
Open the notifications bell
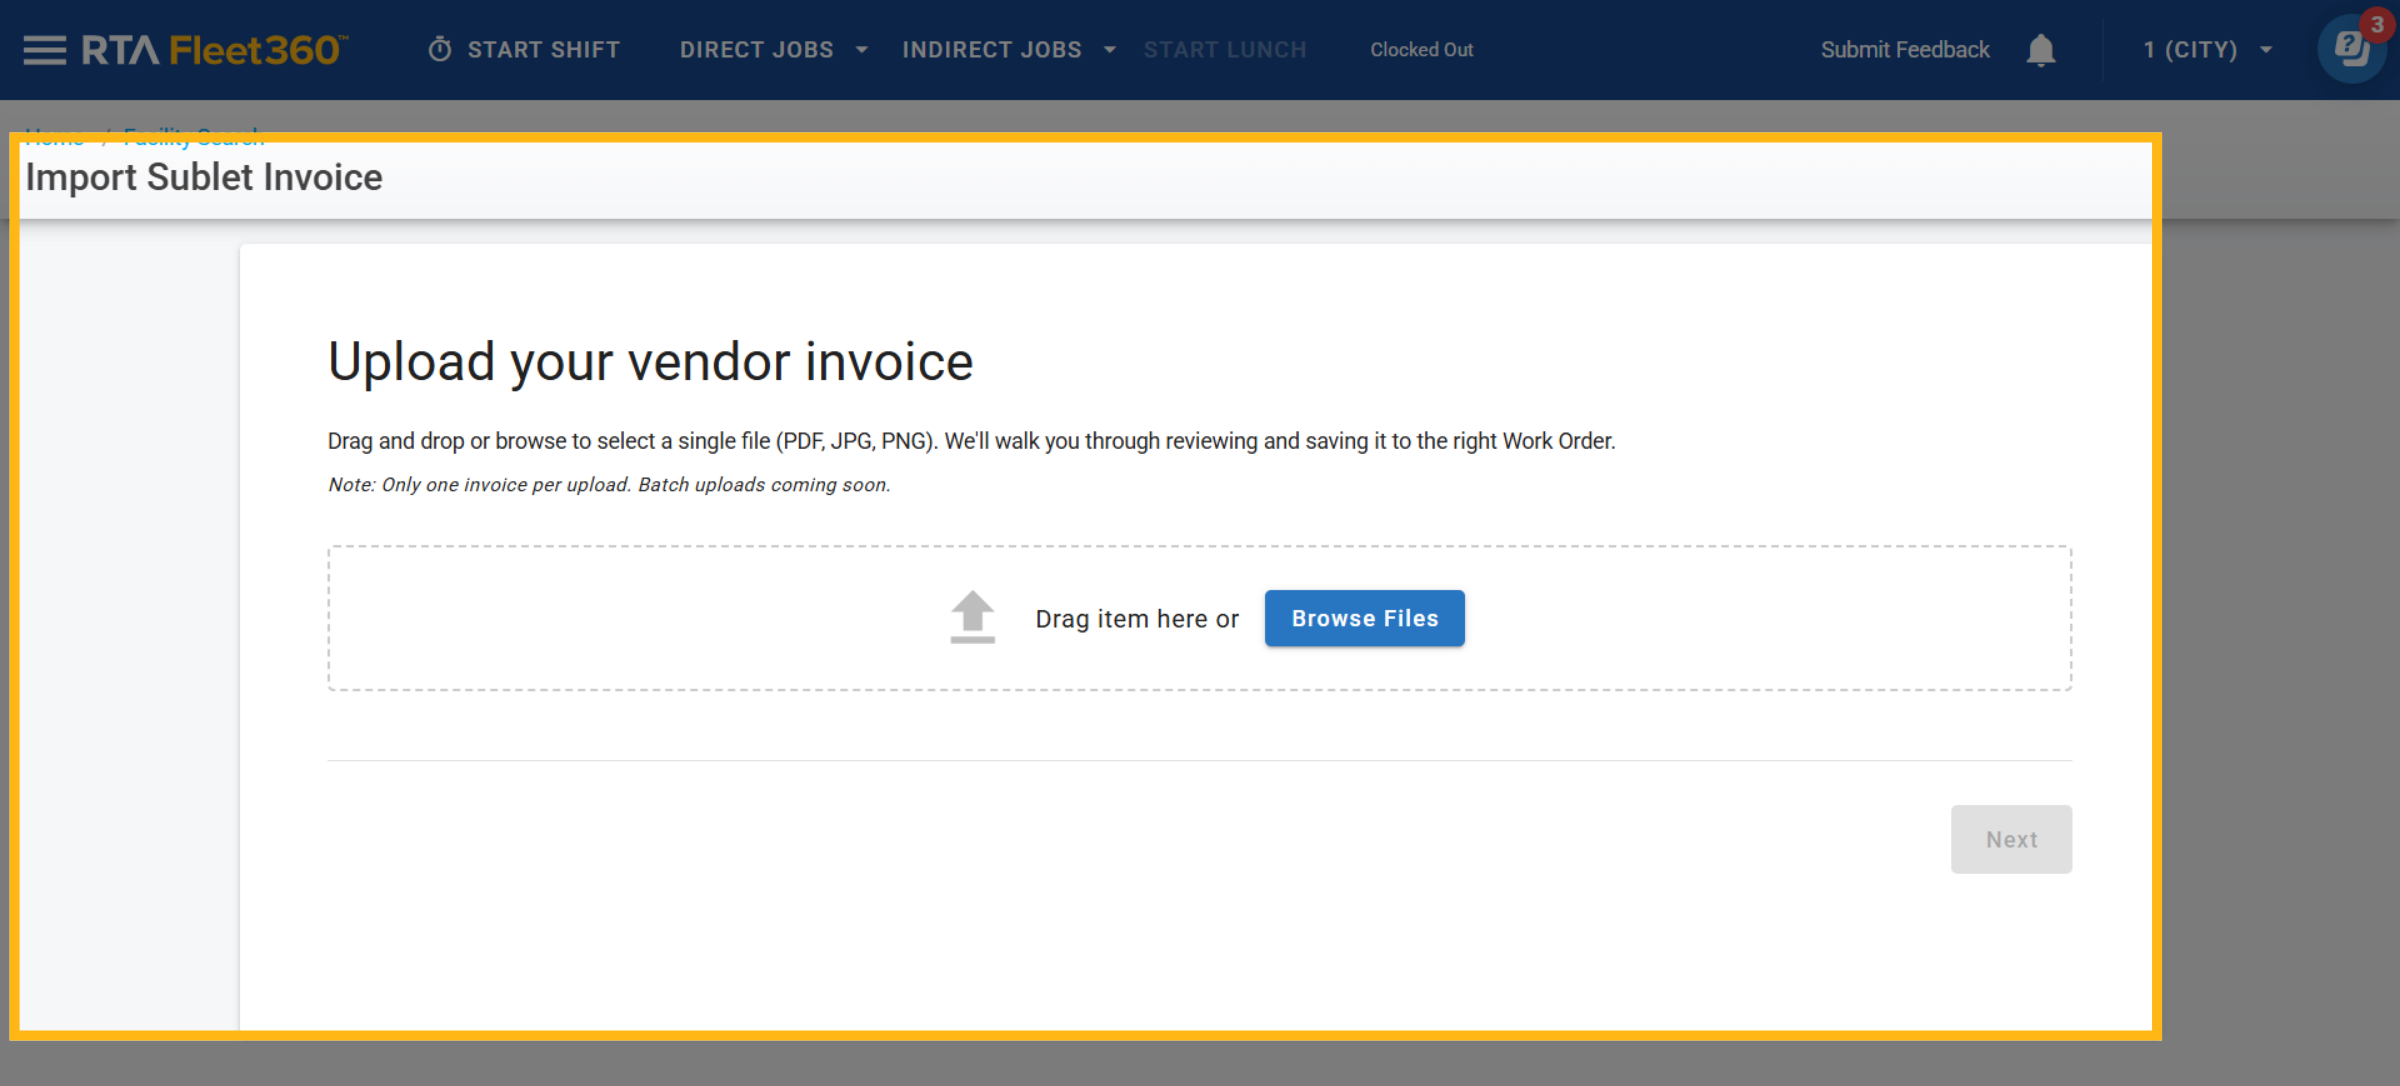2040,50
